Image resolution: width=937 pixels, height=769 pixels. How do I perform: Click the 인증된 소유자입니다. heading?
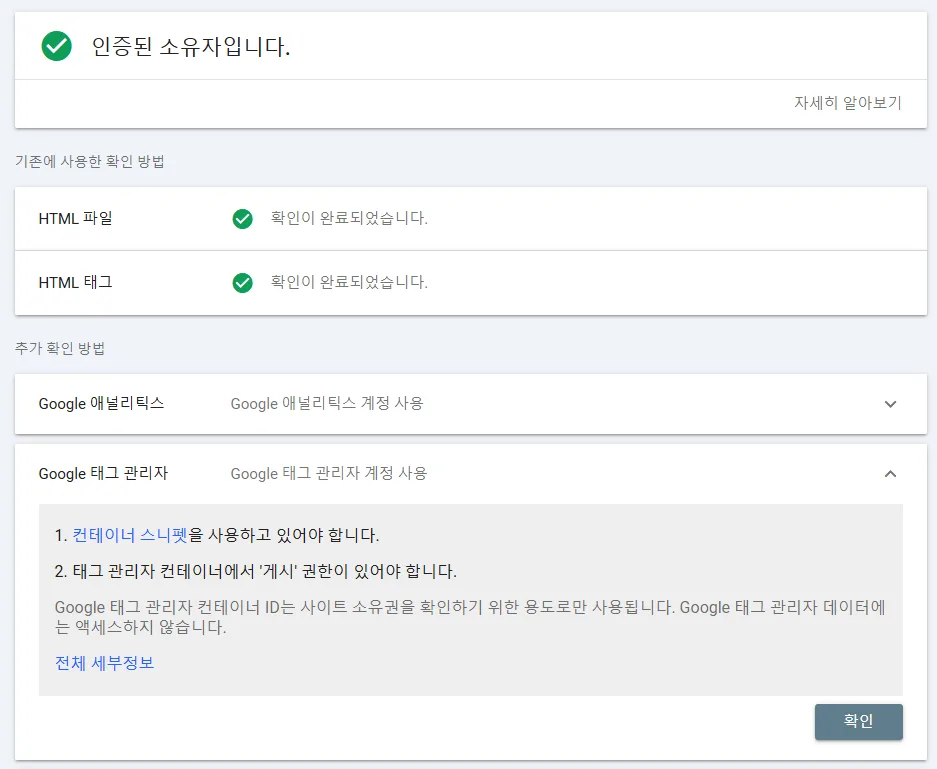191,47
